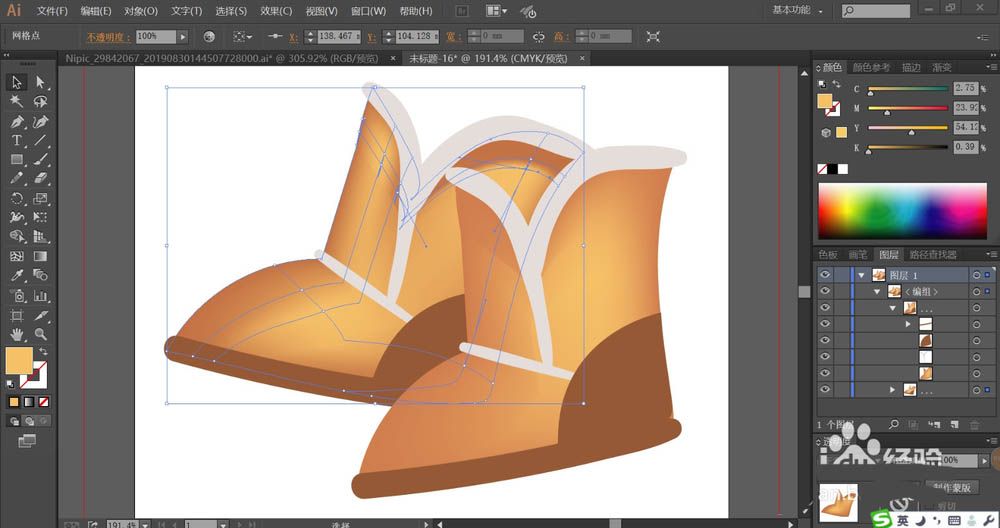Screen dimensions: 1000x528
Task: Switch to the 渐变 panel tab
Action: click(x=941, y=68)
